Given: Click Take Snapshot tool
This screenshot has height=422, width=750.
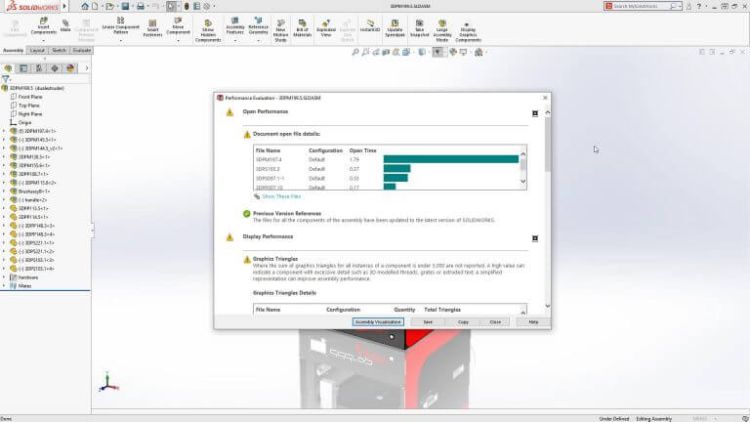Looking at the screenshot, I should point(419,28).
